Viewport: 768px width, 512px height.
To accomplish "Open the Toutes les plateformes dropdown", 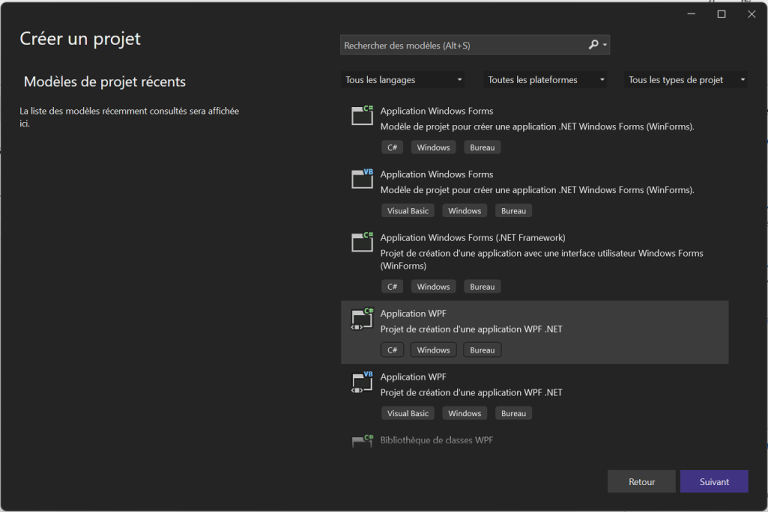I will pos(546,80).
